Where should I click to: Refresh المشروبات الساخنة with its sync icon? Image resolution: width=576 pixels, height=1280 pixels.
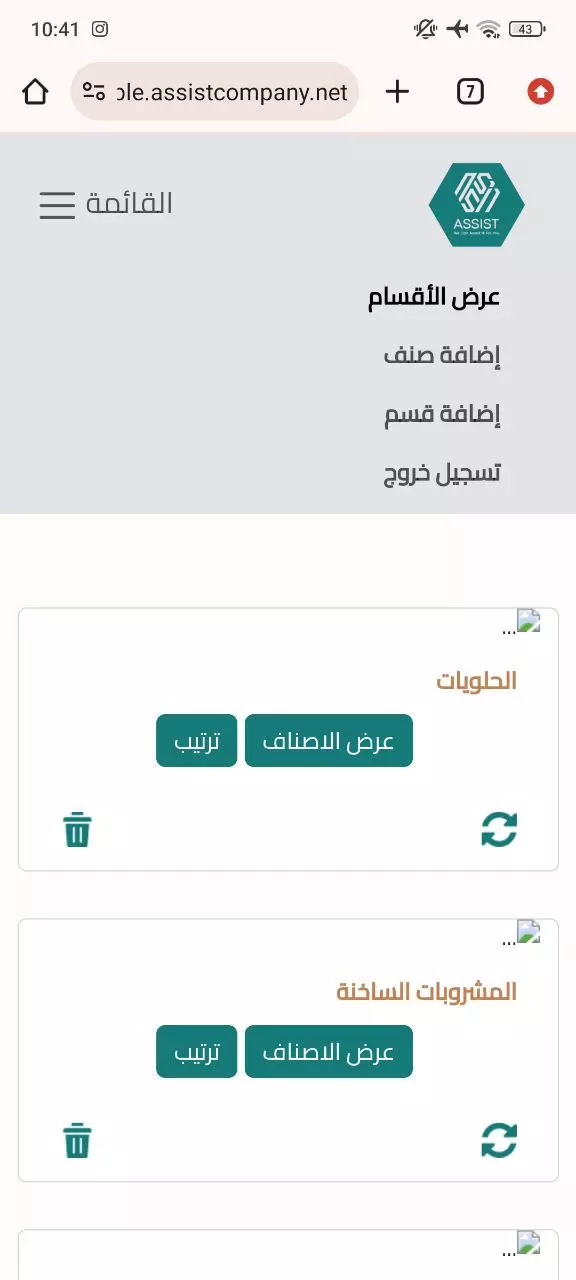(x=498, y=1140)
